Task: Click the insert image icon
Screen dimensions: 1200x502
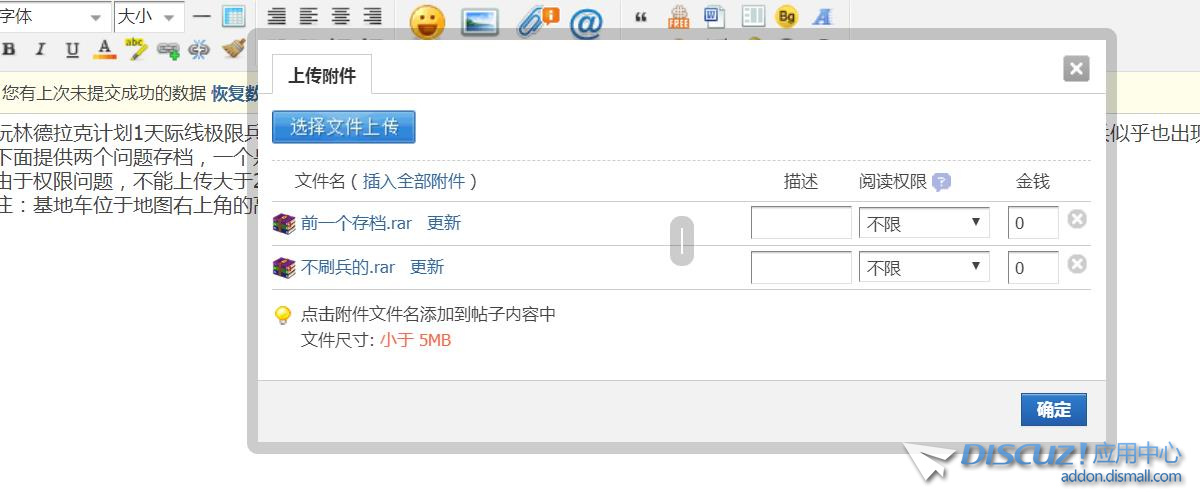Action: coord(480,22)
